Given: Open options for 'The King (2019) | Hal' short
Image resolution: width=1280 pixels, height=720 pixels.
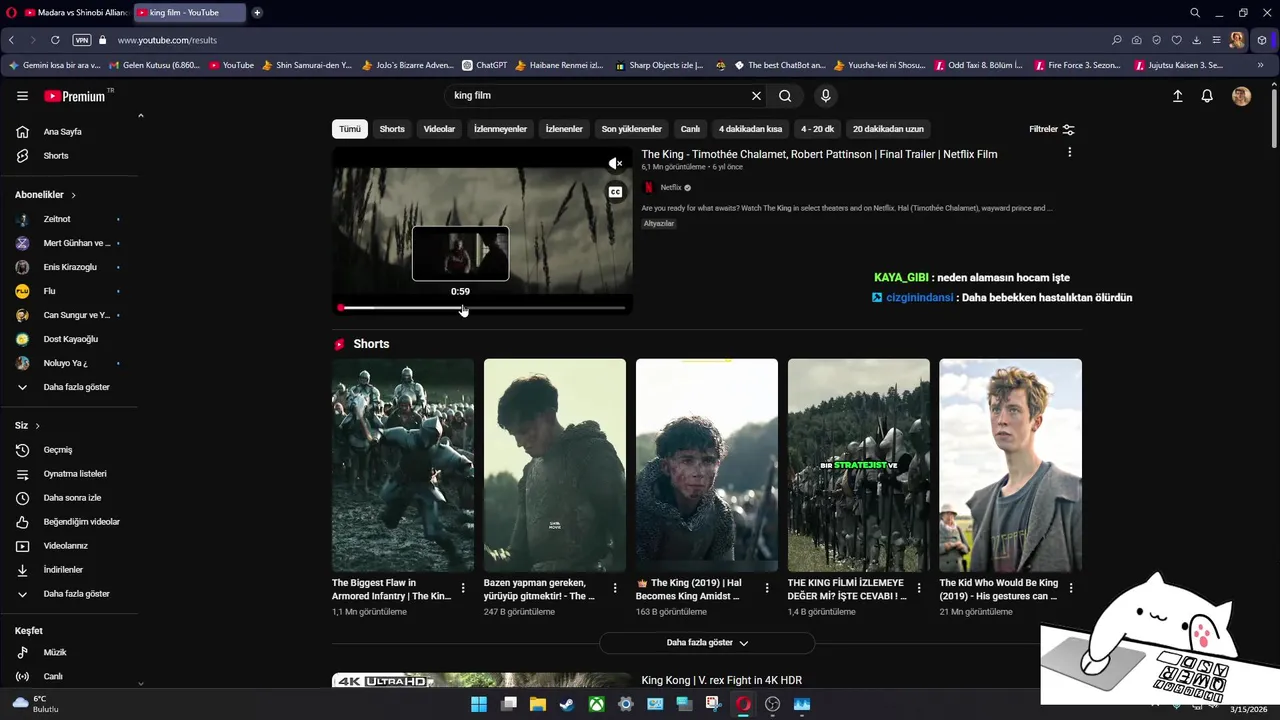Looking at the screenshot, I should tap(767, 588).
